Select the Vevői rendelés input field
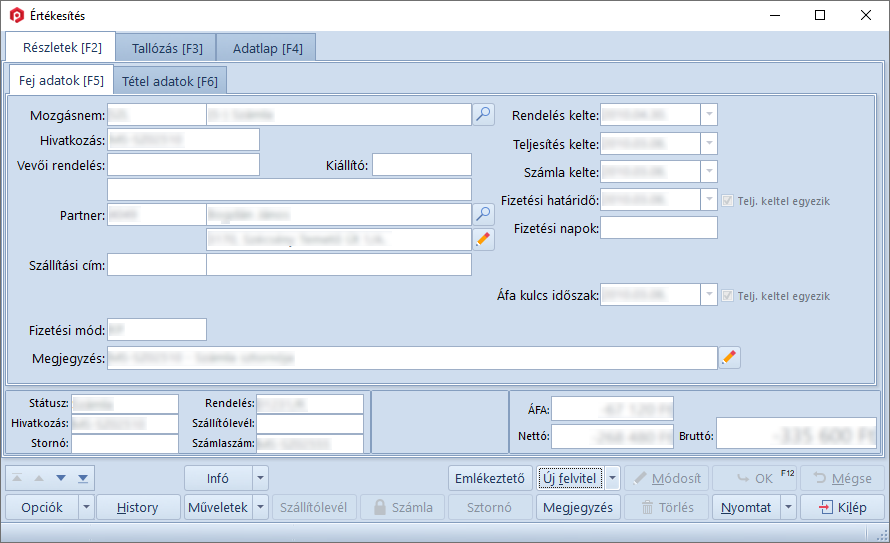This screenshot has width=890, height=543. 183,164
